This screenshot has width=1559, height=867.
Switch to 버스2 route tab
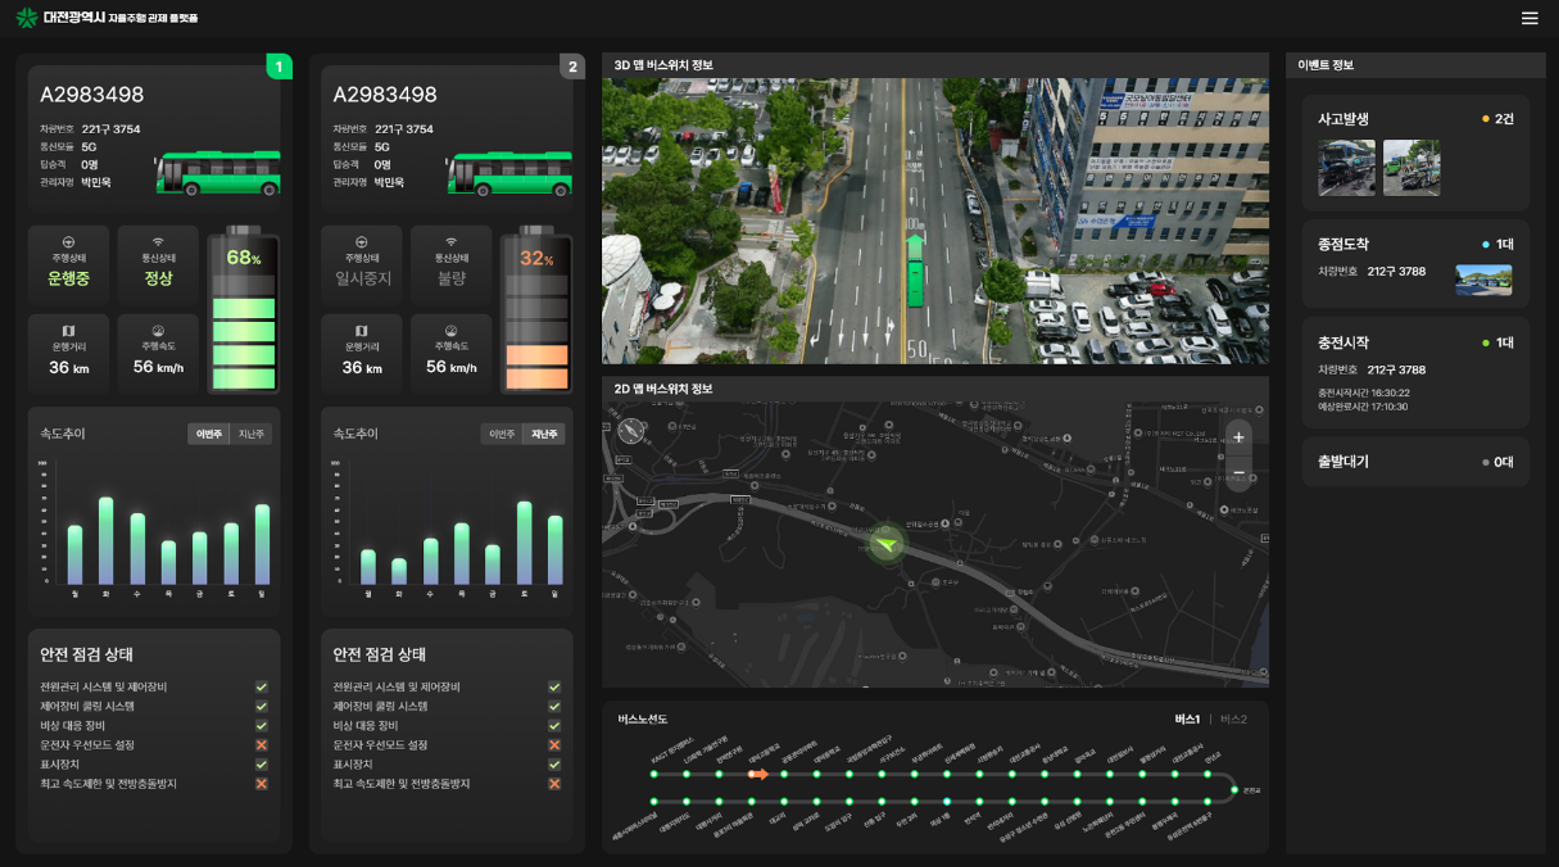pos(1233,719)
